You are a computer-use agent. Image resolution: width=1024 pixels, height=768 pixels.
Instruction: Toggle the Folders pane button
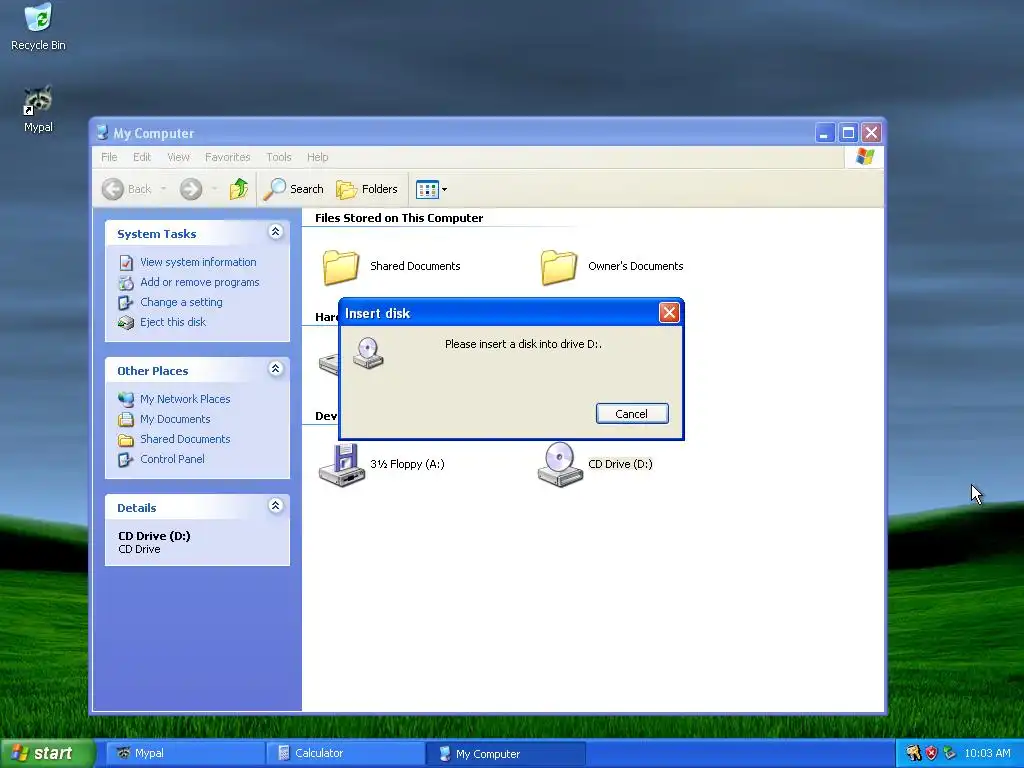click(x=367, y=189)
